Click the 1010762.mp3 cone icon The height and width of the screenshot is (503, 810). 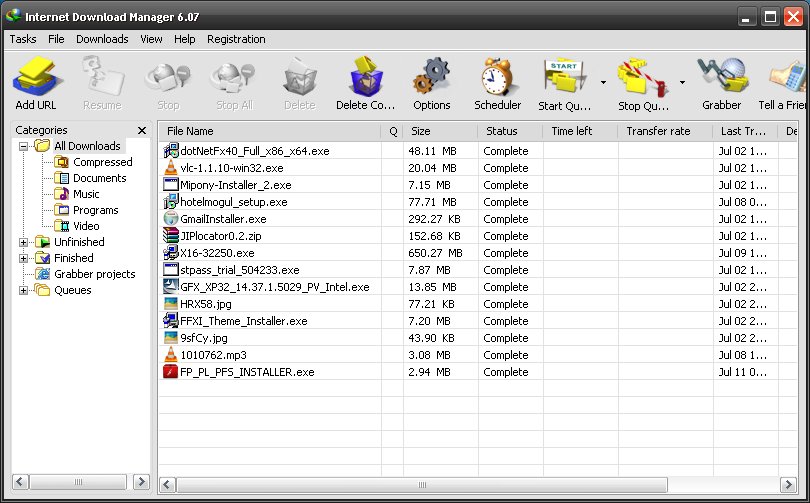click(x=170, y=355)
